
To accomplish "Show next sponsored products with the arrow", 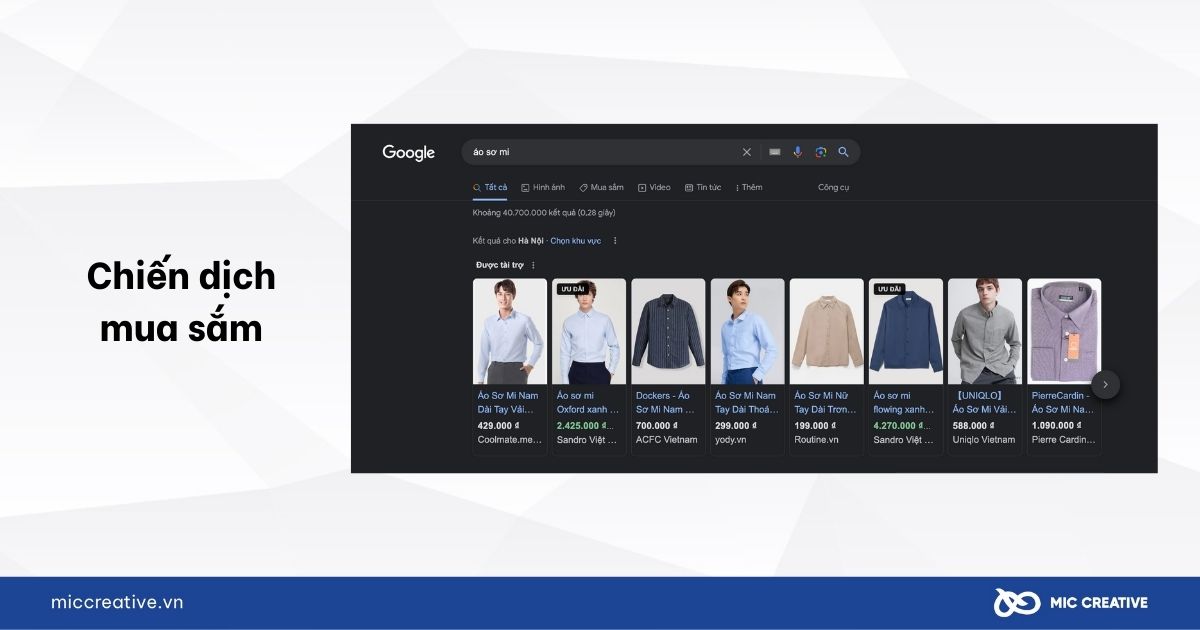I will [x=1105, y=384].
